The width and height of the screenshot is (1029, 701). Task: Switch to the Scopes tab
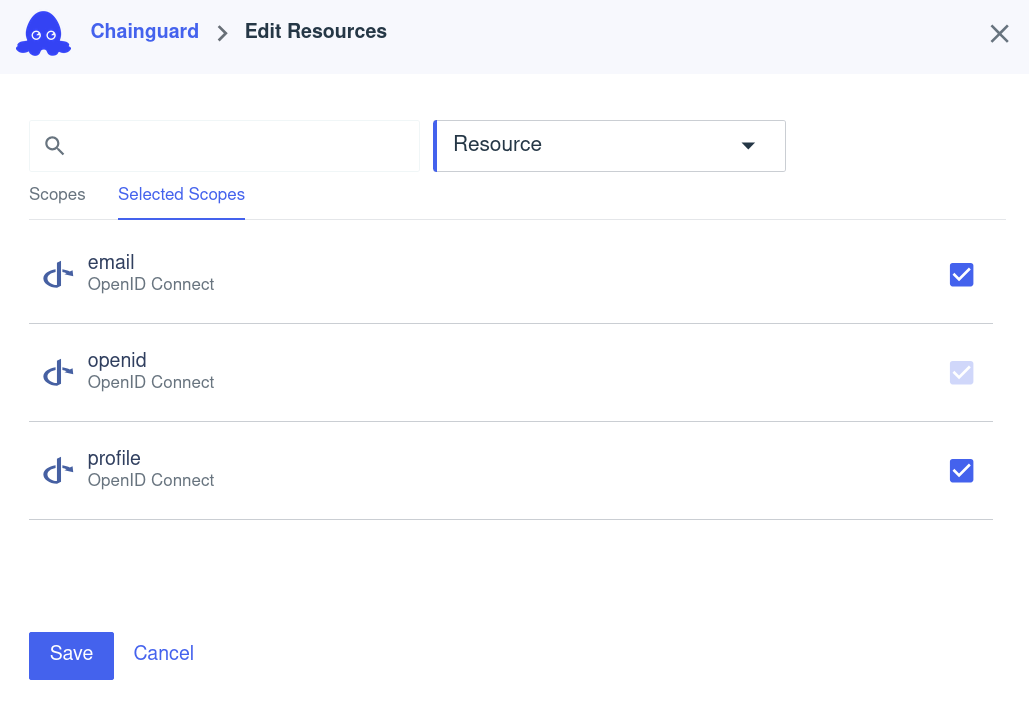pos(57,195)
